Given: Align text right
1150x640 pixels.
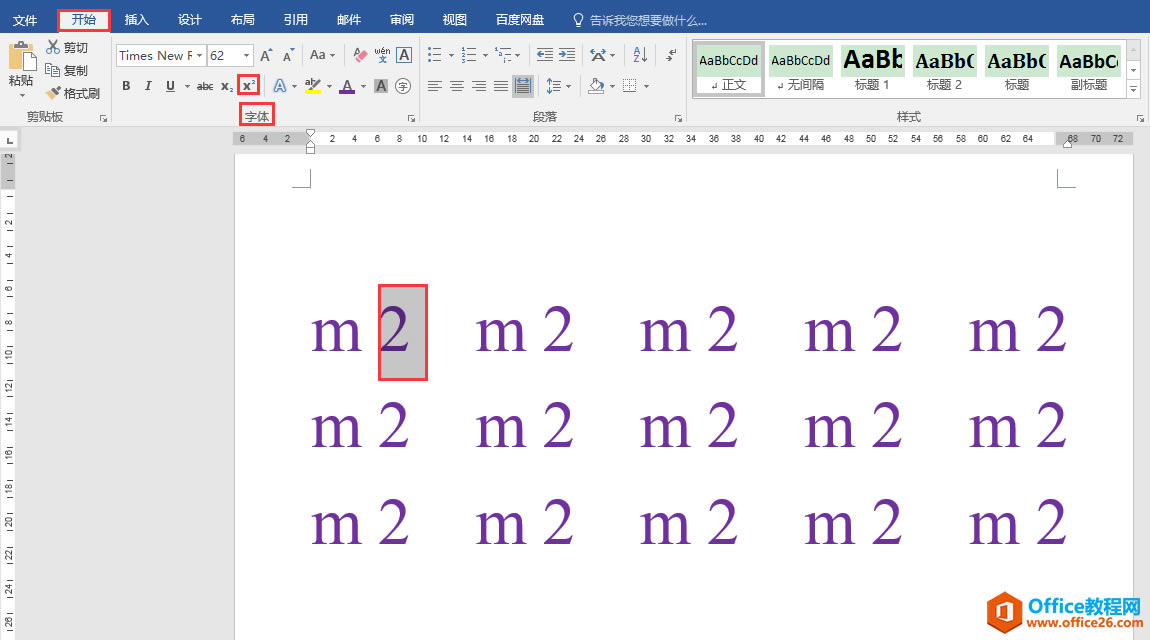Looking at the screenshot, I should (479, 86).
